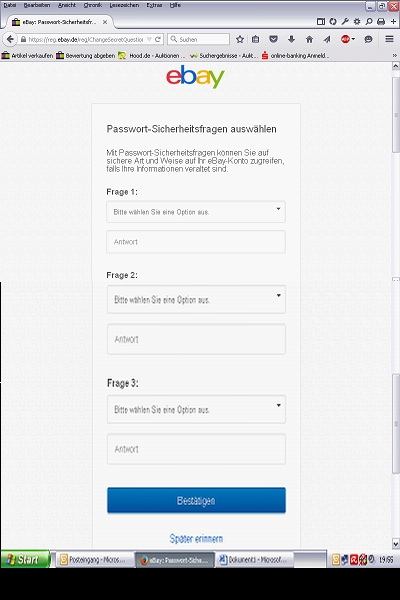
Task: Open the hamburger menu icon
Action: coord(389,39)
